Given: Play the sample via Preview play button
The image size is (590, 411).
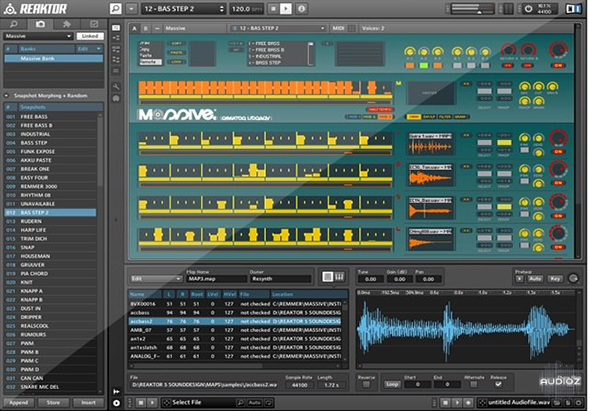Looking at the screenshot, I should coord(520,279).
